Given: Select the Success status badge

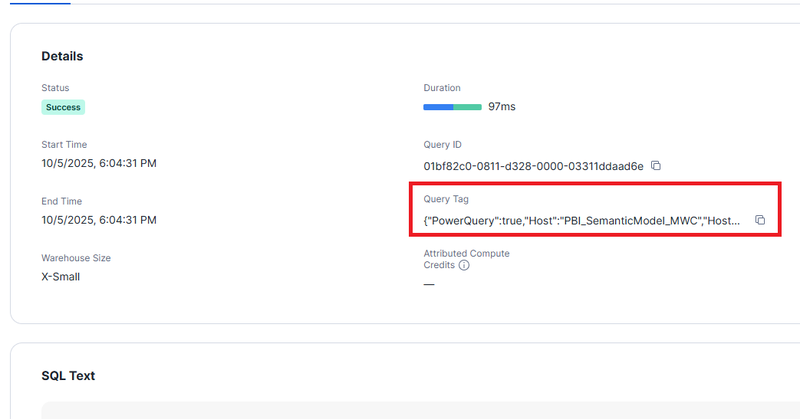Looking at the screenshot, I should [x=63, y=107].
